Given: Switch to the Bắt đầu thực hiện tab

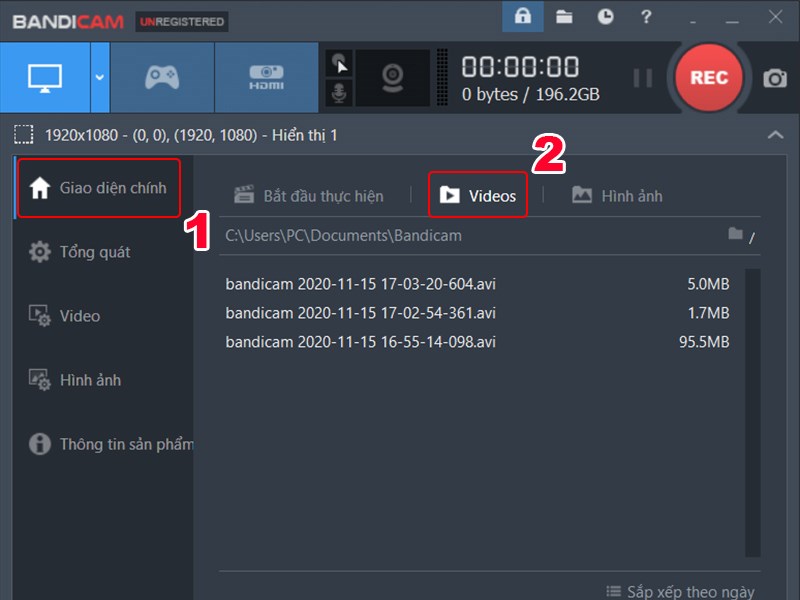Looking at the screenshot, I should point(308,195).
